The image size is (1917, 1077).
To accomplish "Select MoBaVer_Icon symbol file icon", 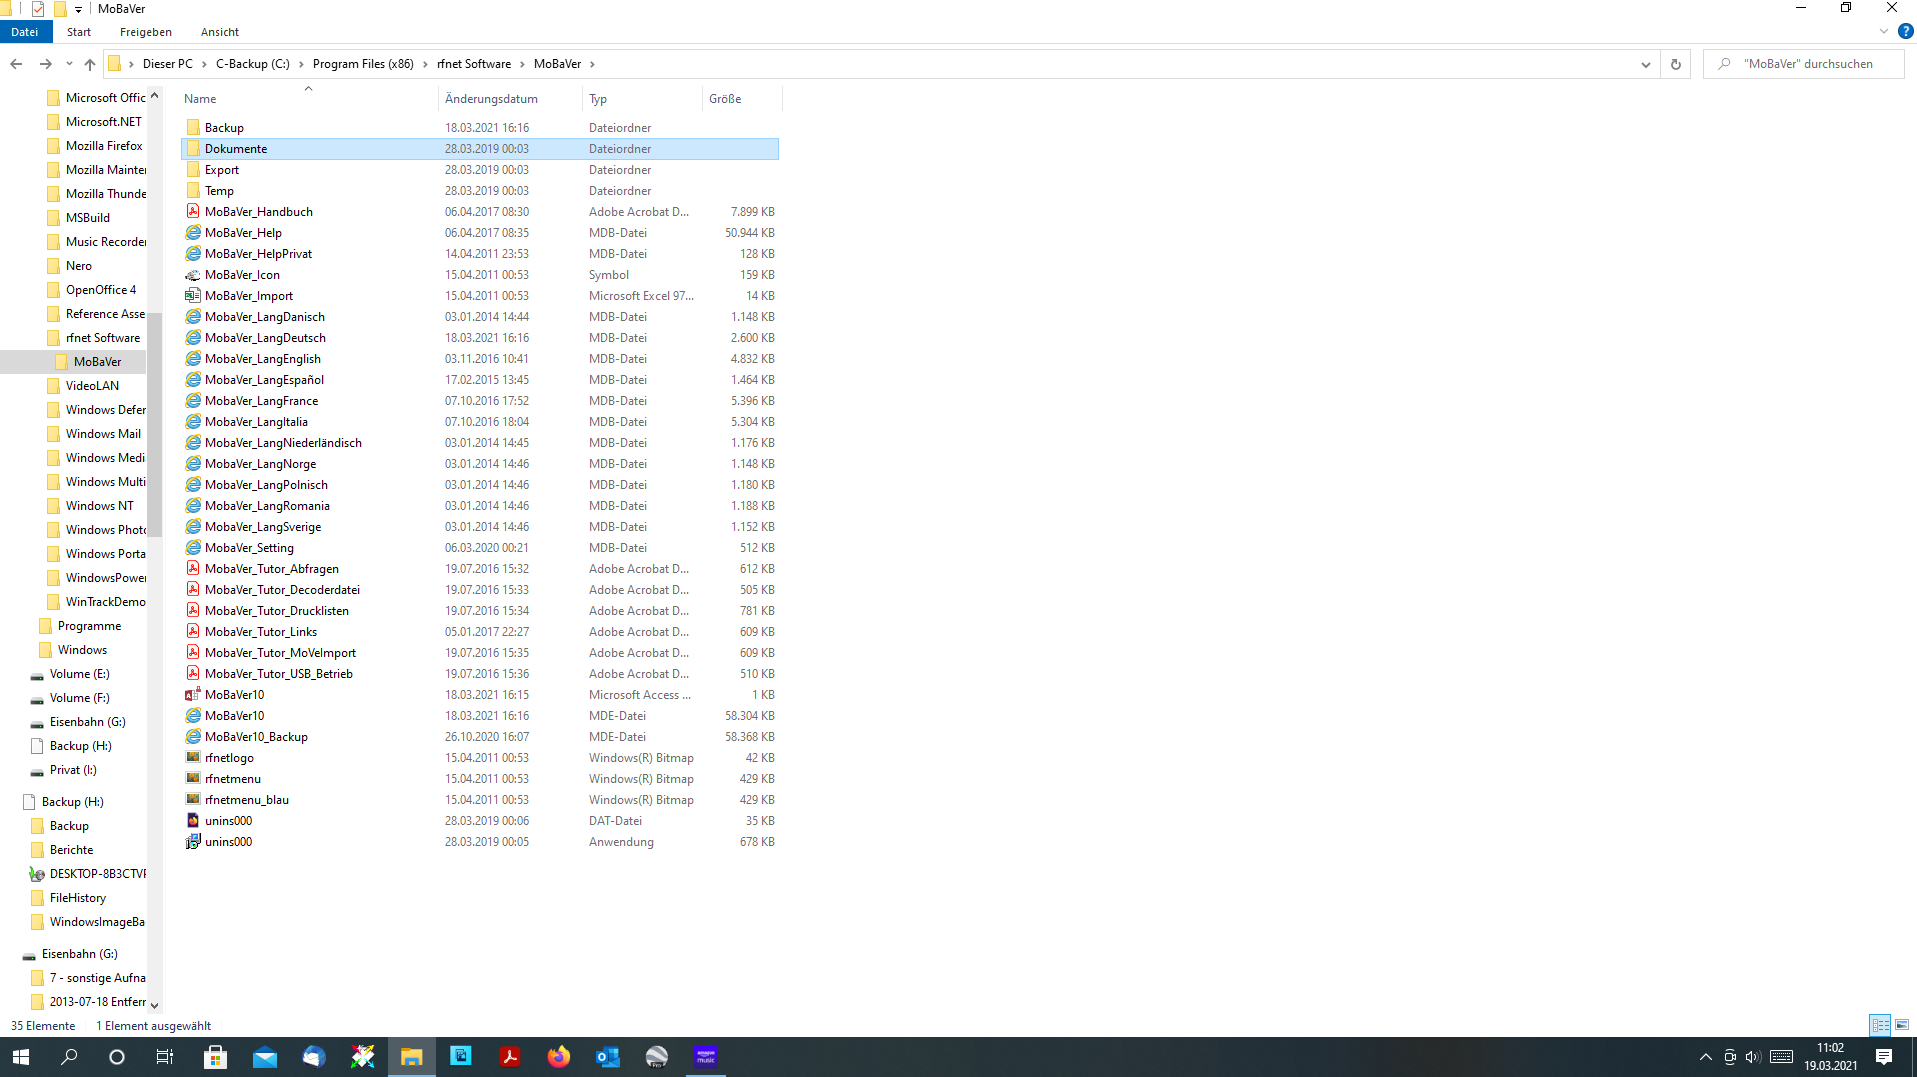I will pos(193,274).
